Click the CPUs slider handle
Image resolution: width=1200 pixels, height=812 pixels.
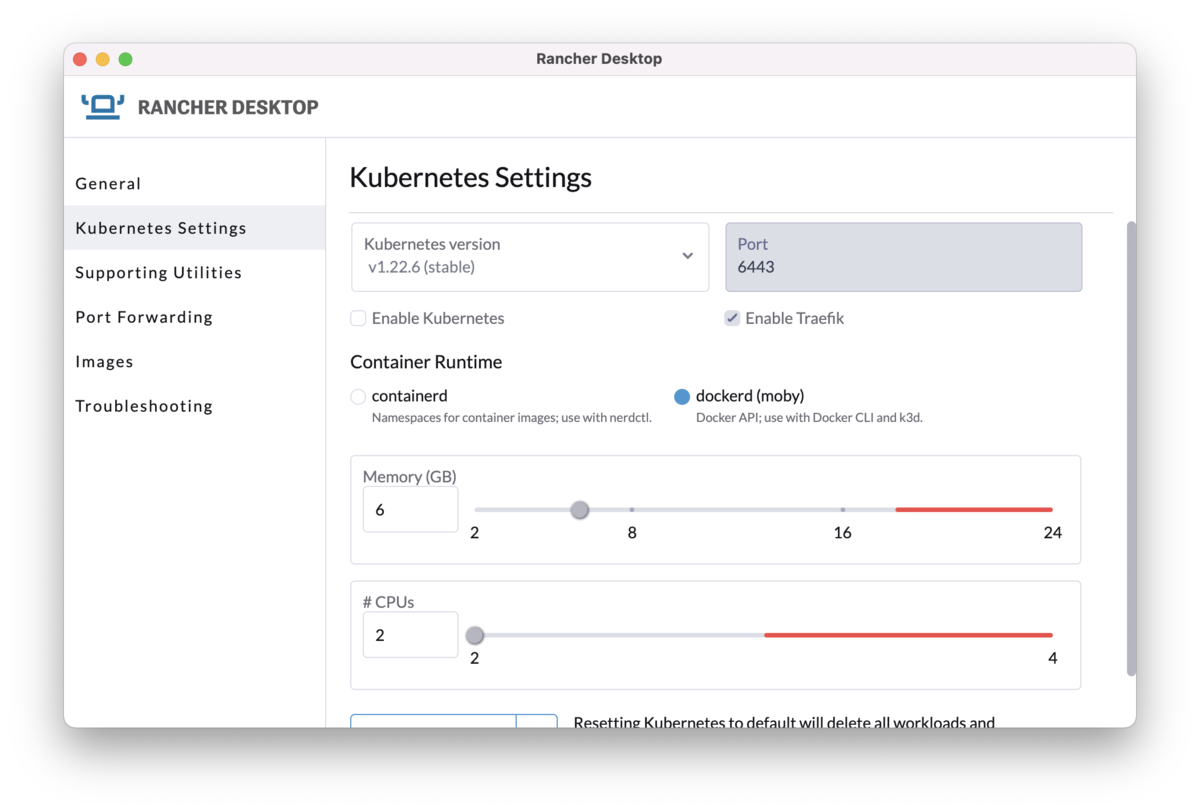coord(475,635)
